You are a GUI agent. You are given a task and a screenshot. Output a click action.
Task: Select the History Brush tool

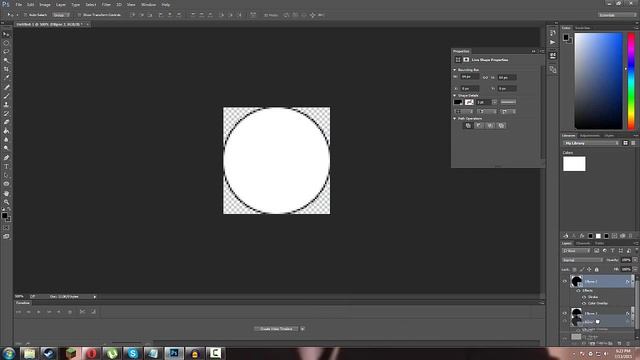pyautogui.click(x=6, y=113)
